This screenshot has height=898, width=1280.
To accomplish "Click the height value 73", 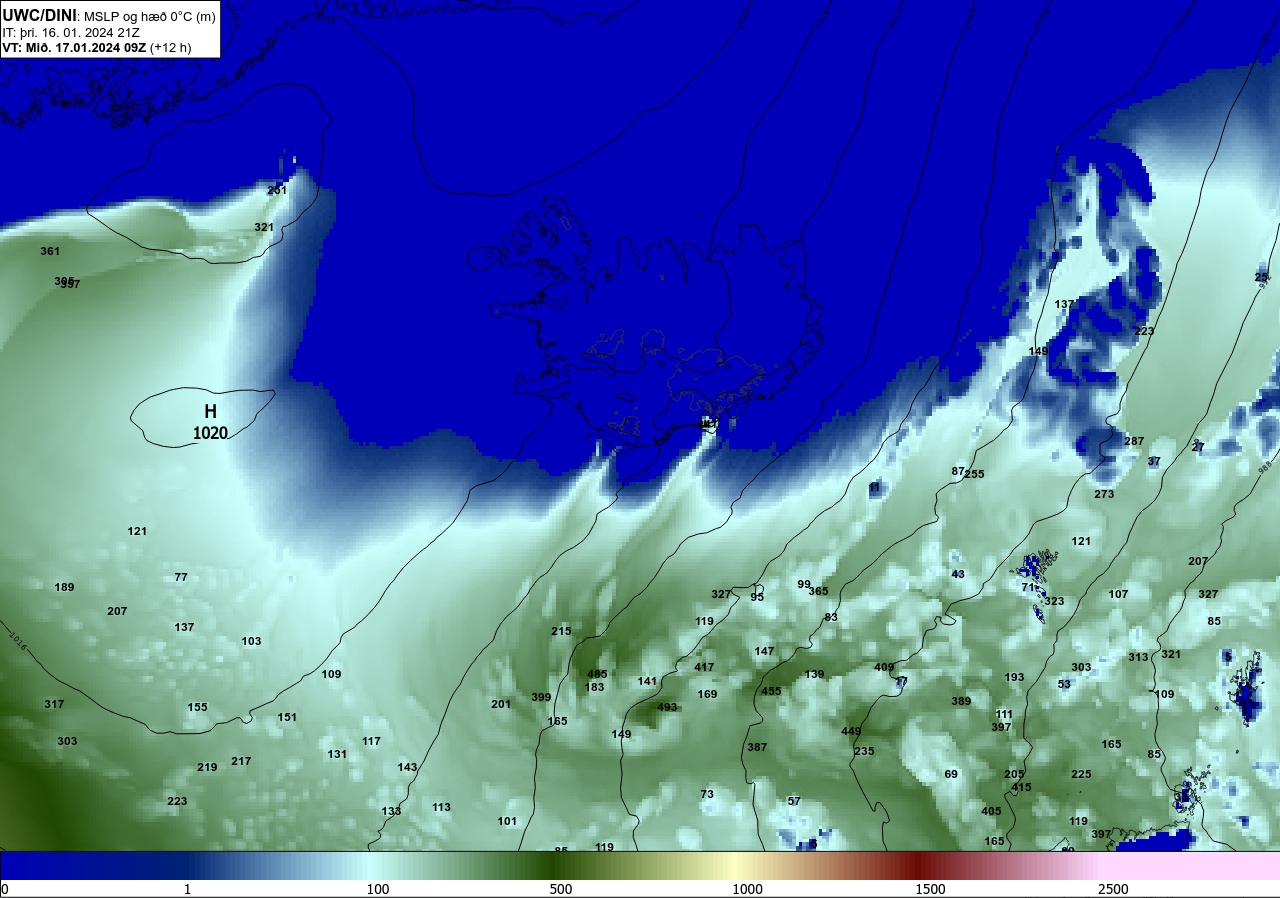I will (707, 794).
